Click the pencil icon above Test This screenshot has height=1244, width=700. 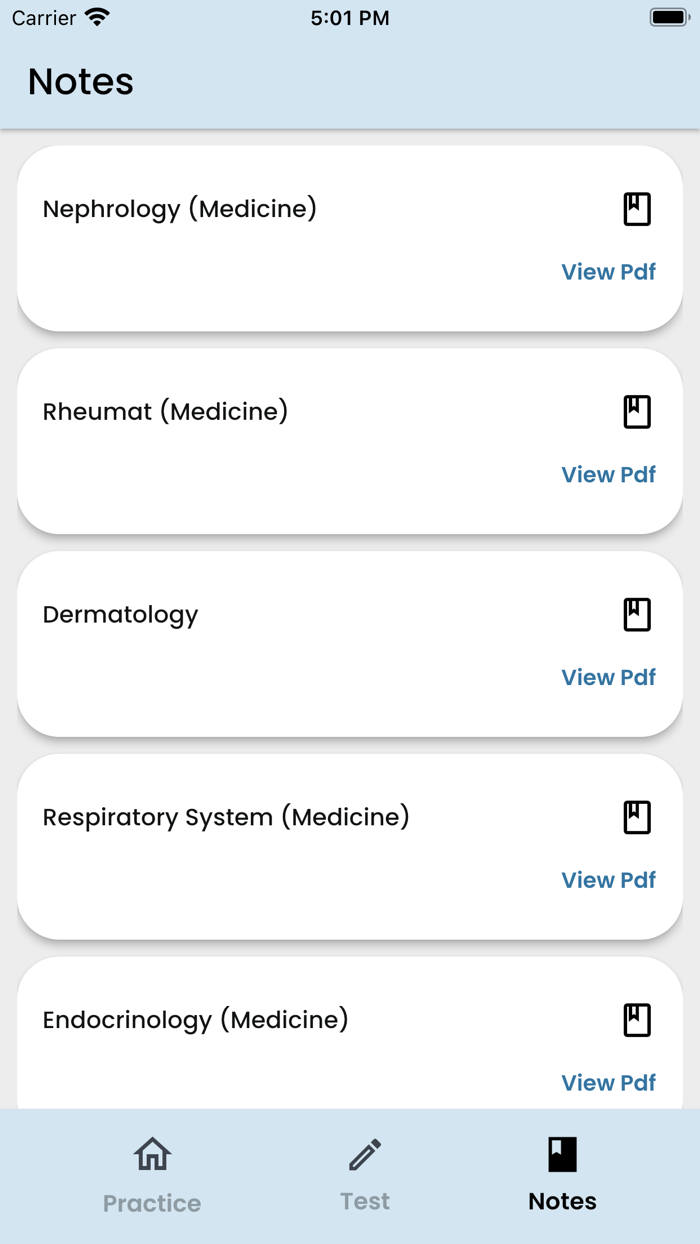point(364,1153)
